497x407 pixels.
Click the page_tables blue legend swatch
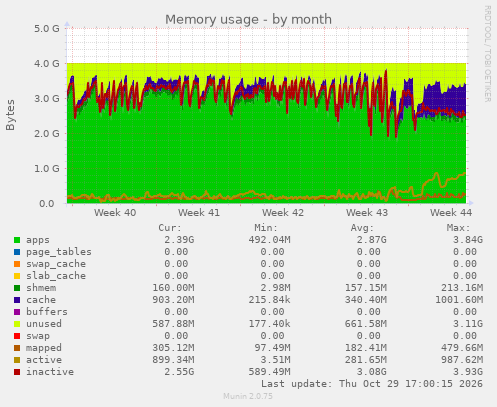pyautogui.click(x=17, y=252)
